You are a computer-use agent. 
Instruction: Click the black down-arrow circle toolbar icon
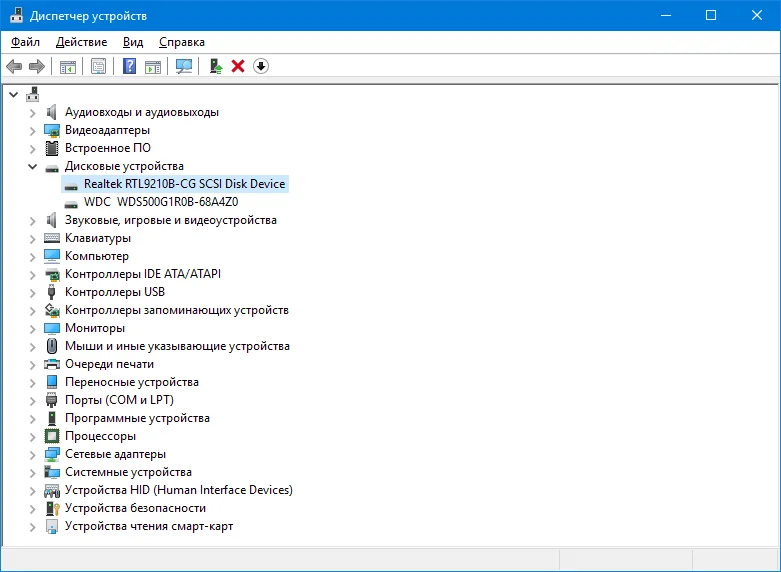[261, 66]
